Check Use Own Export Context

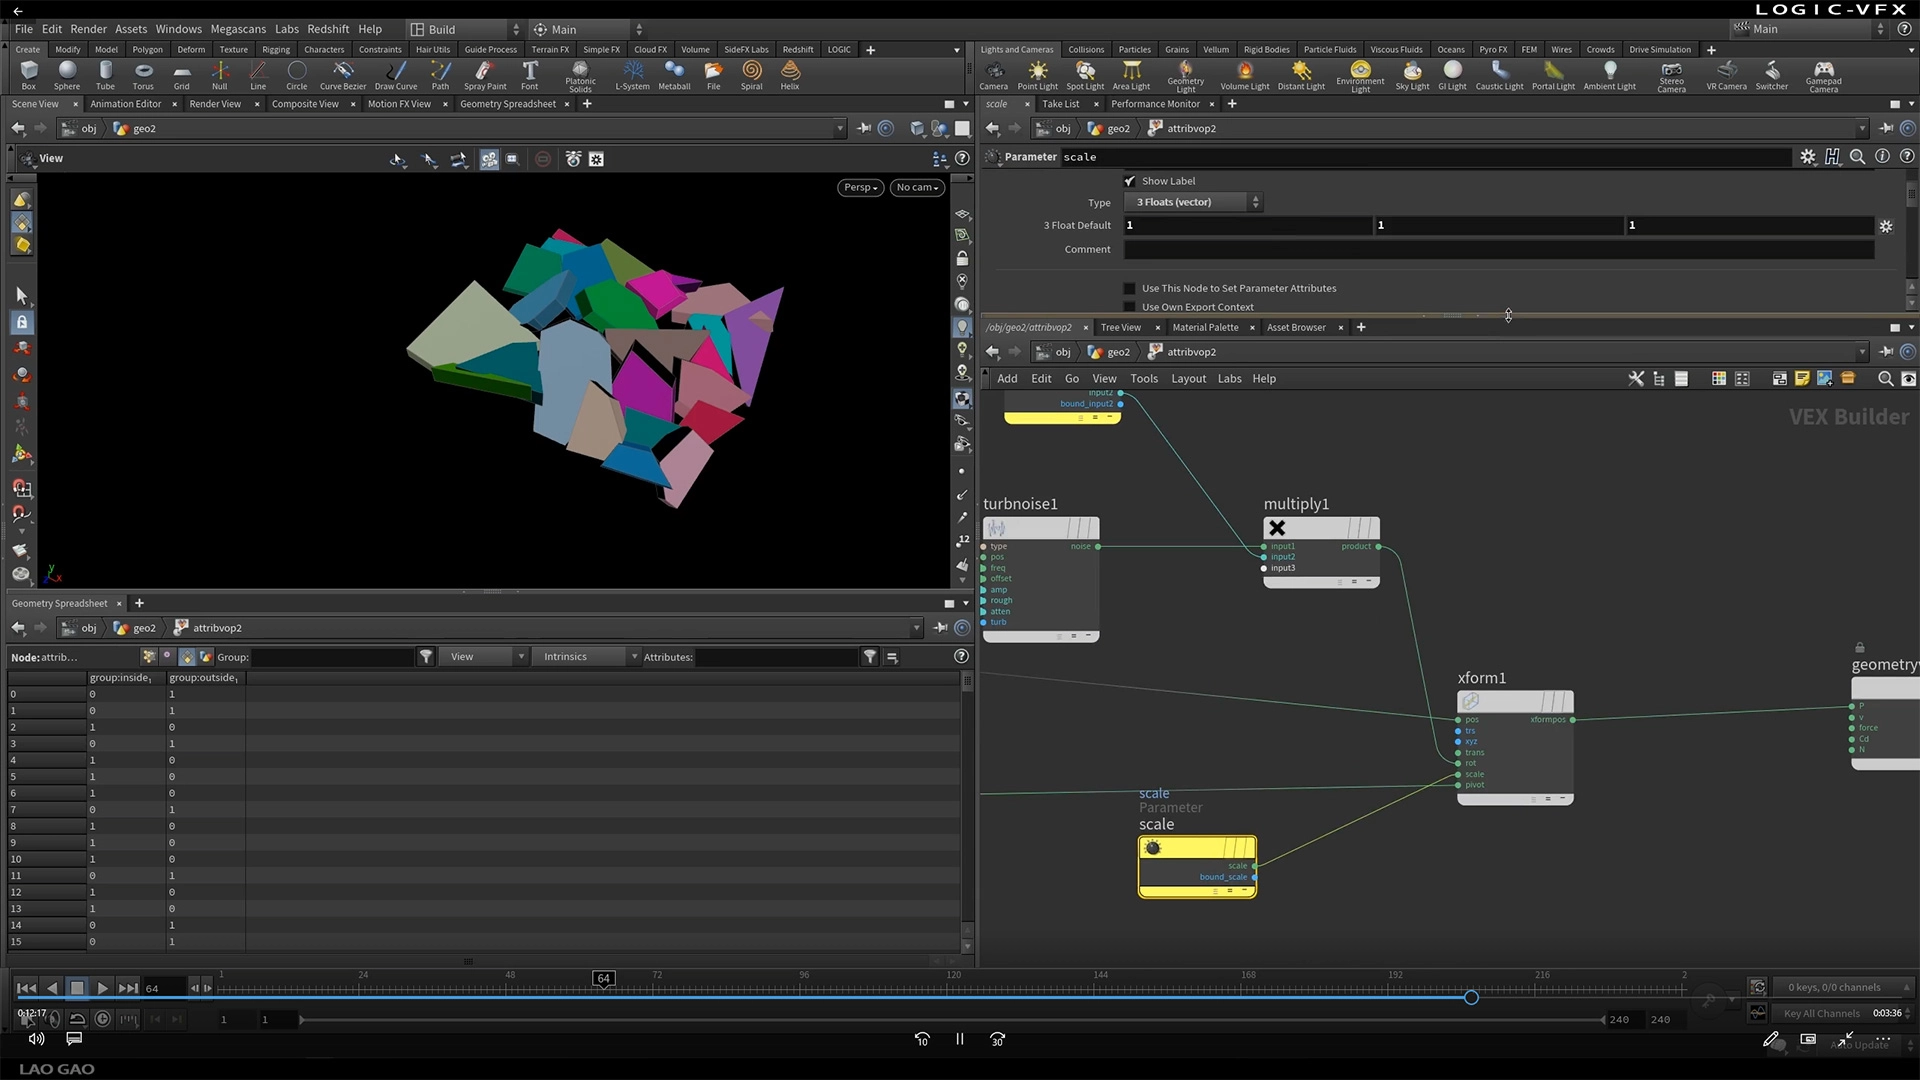[x=1130, y=307]
